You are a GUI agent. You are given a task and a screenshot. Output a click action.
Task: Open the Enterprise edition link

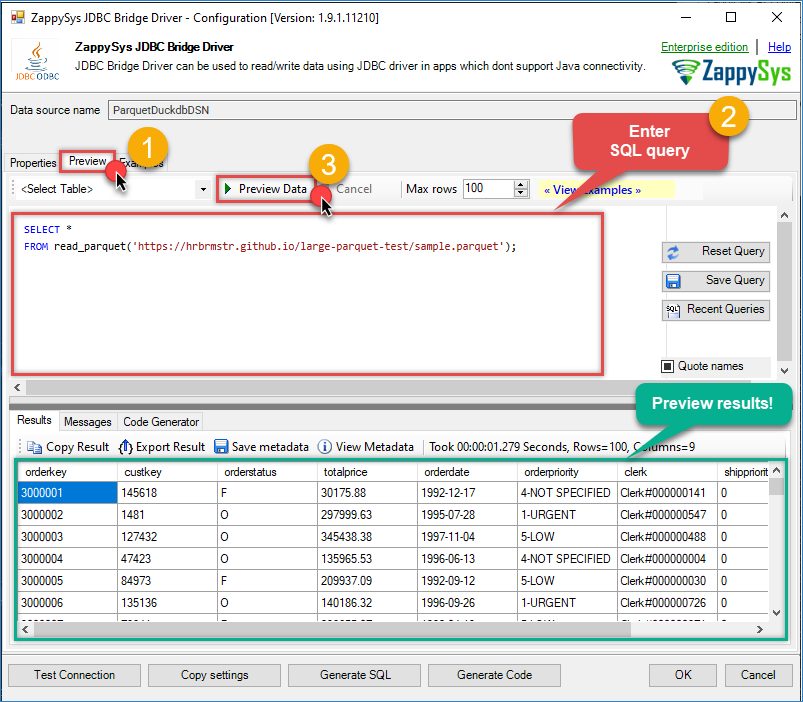click(x=704, y=47)
